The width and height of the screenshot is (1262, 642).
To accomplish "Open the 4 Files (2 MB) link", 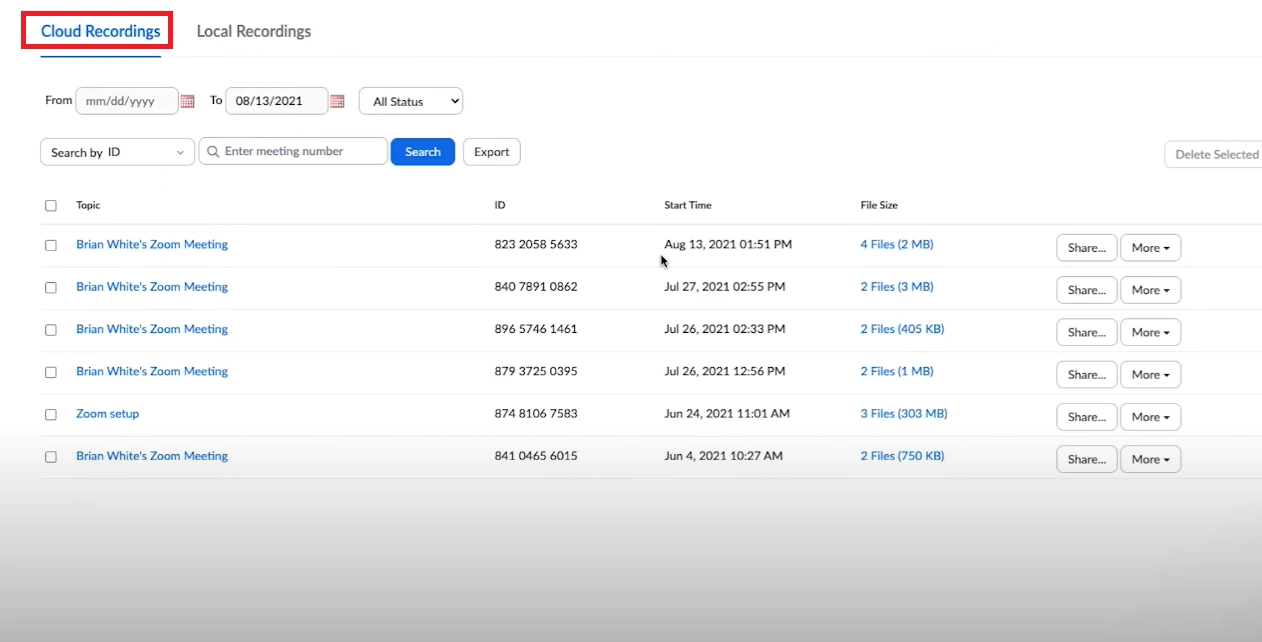I will (896, 243).
